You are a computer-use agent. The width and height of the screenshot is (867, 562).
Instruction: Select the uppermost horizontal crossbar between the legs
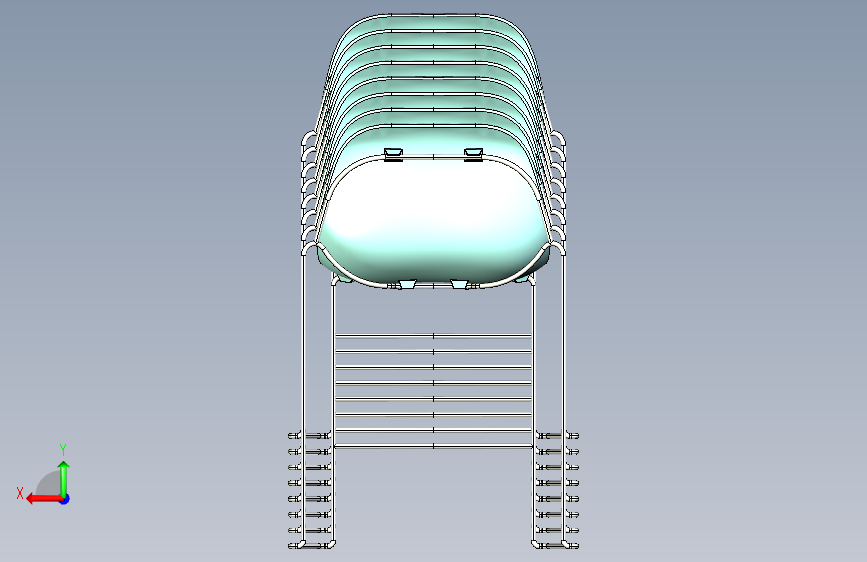(434, 336)
